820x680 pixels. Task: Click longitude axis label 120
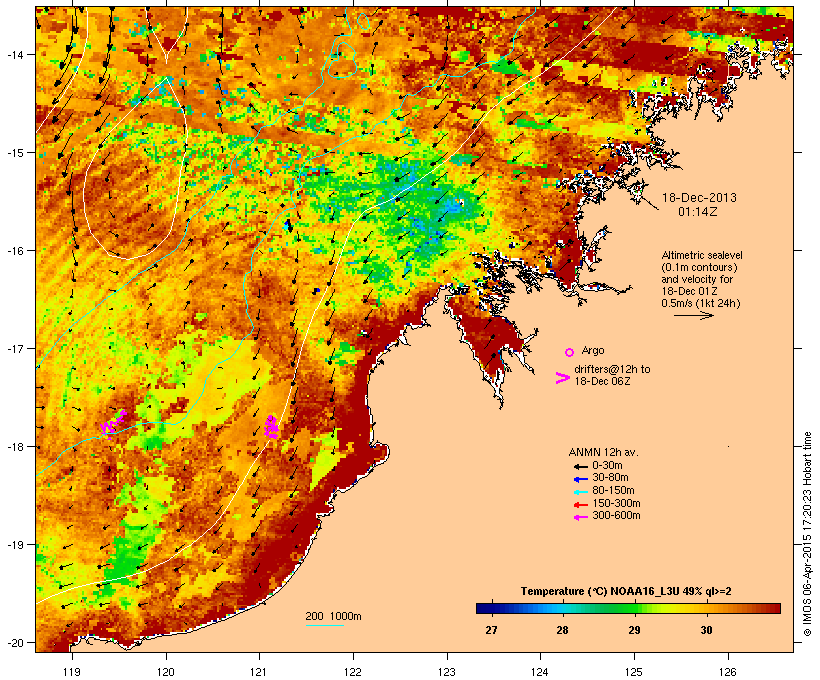(166, 672)
